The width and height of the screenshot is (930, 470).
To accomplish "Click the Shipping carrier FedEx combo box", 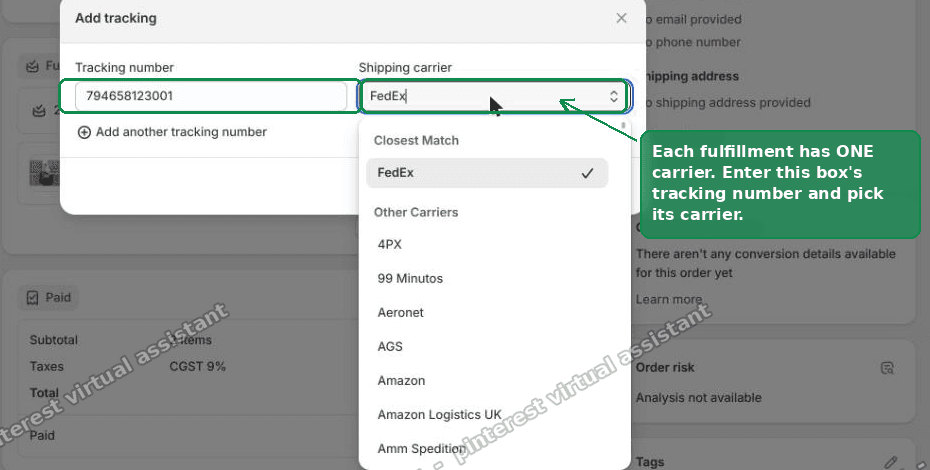I will point(493,96).
